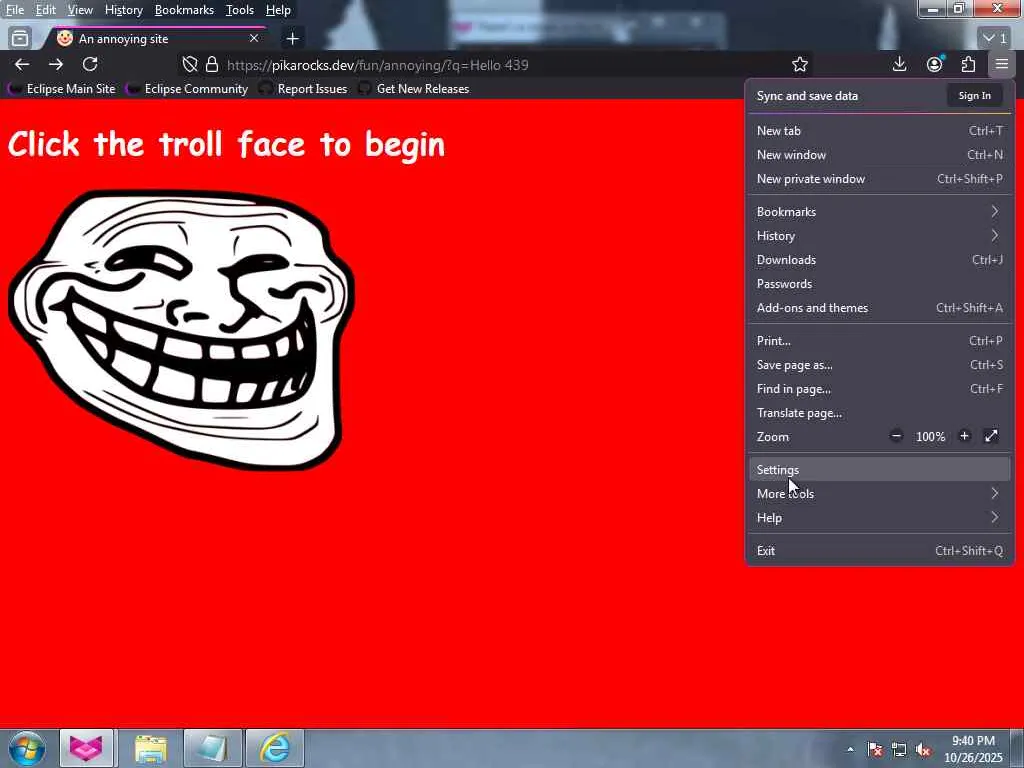The width and height of the screenshot is (1024, 768).
Task: Click the network tray icon
Action: (899, 750)
